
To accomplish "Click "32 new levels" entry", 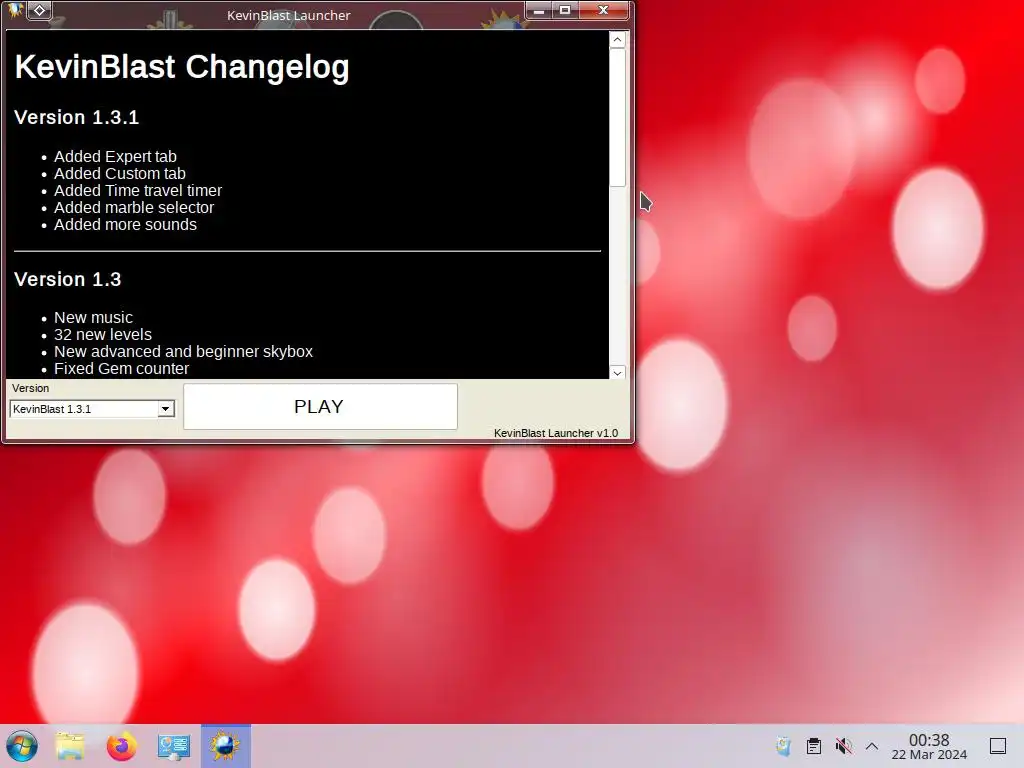I will click(x=103, y=334).
